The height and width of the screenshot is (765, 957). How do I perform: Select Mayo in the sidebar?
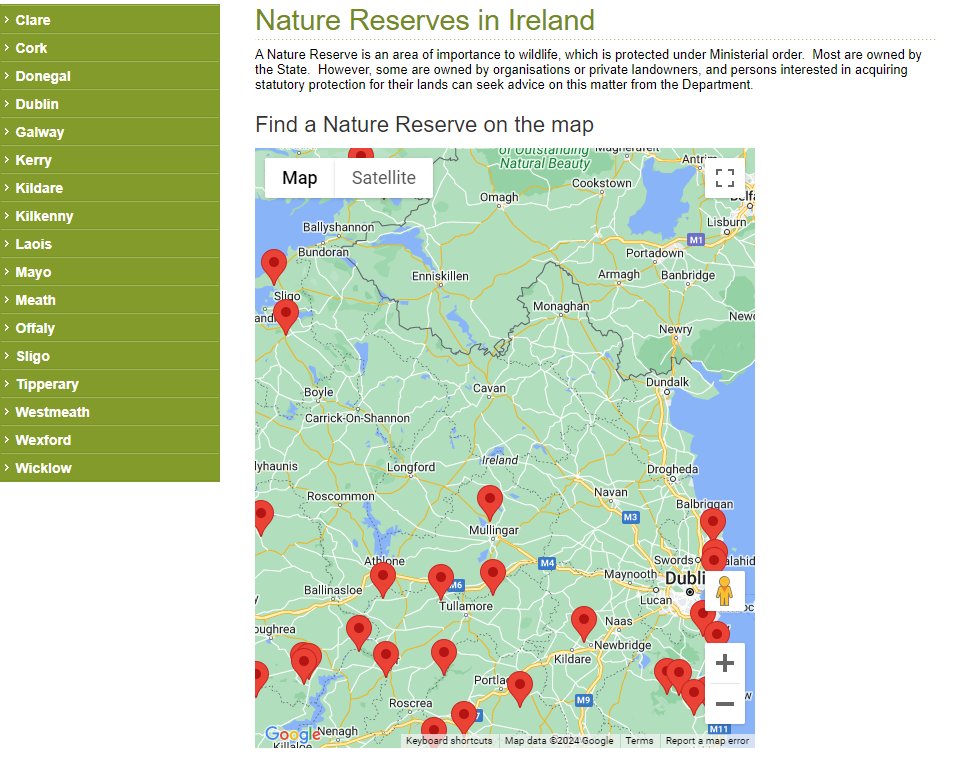[110, 272]
